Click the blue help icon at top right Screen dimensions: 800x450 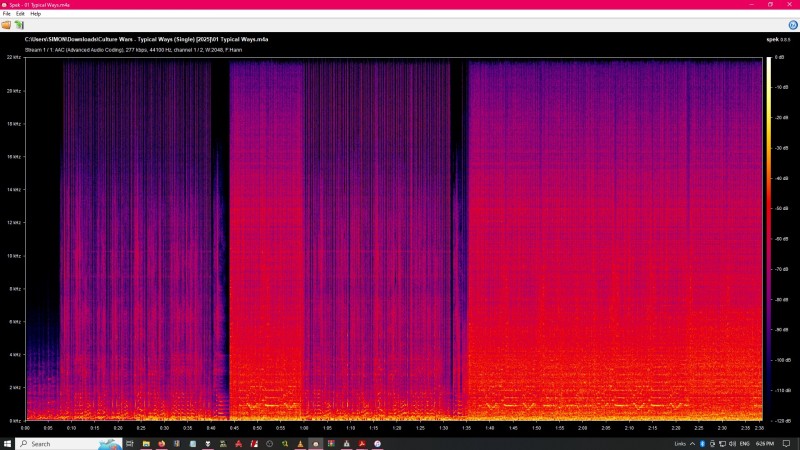click(793, 24)
